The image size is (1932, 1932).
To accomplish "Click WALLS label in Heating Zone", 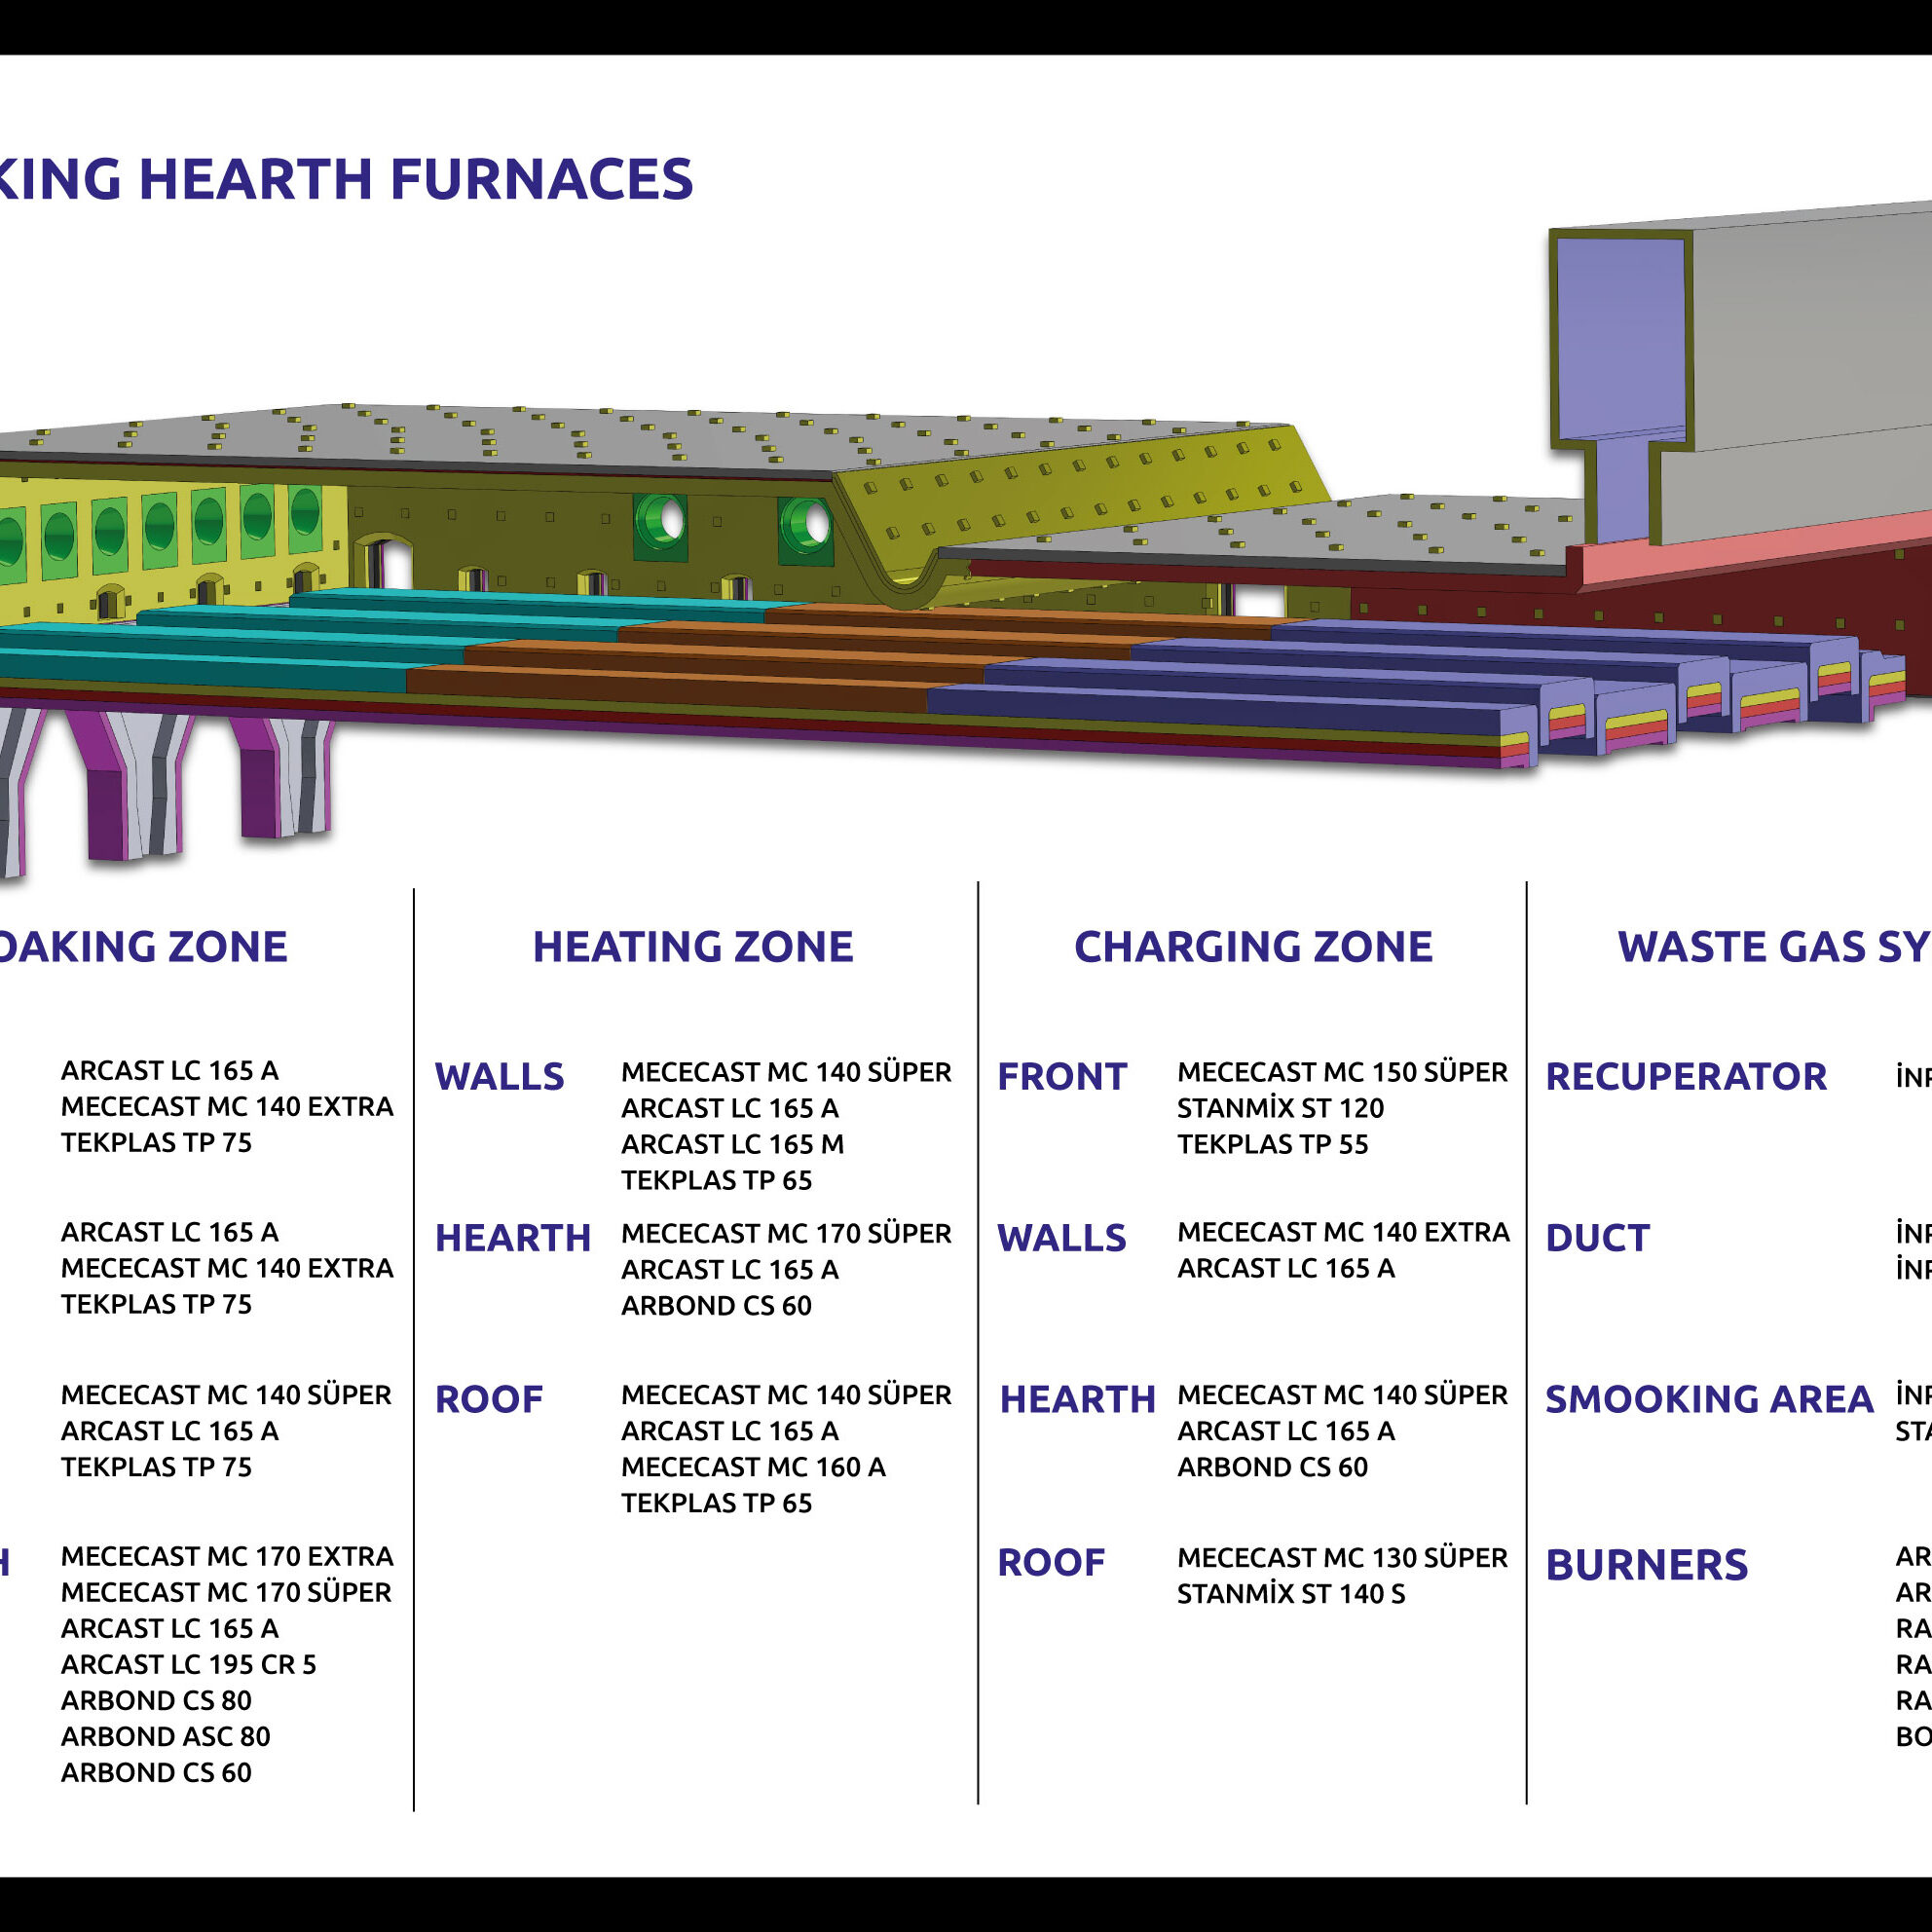I will 499,1077.
